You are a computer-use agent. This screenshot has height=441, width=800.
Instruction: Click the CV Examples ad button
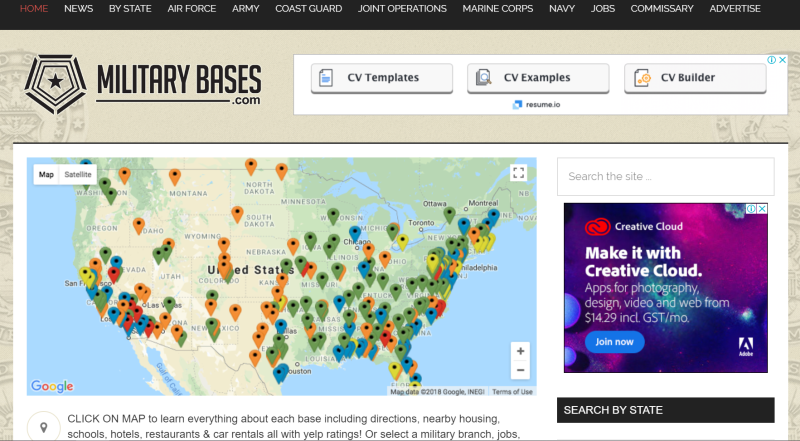click(538, 78)
